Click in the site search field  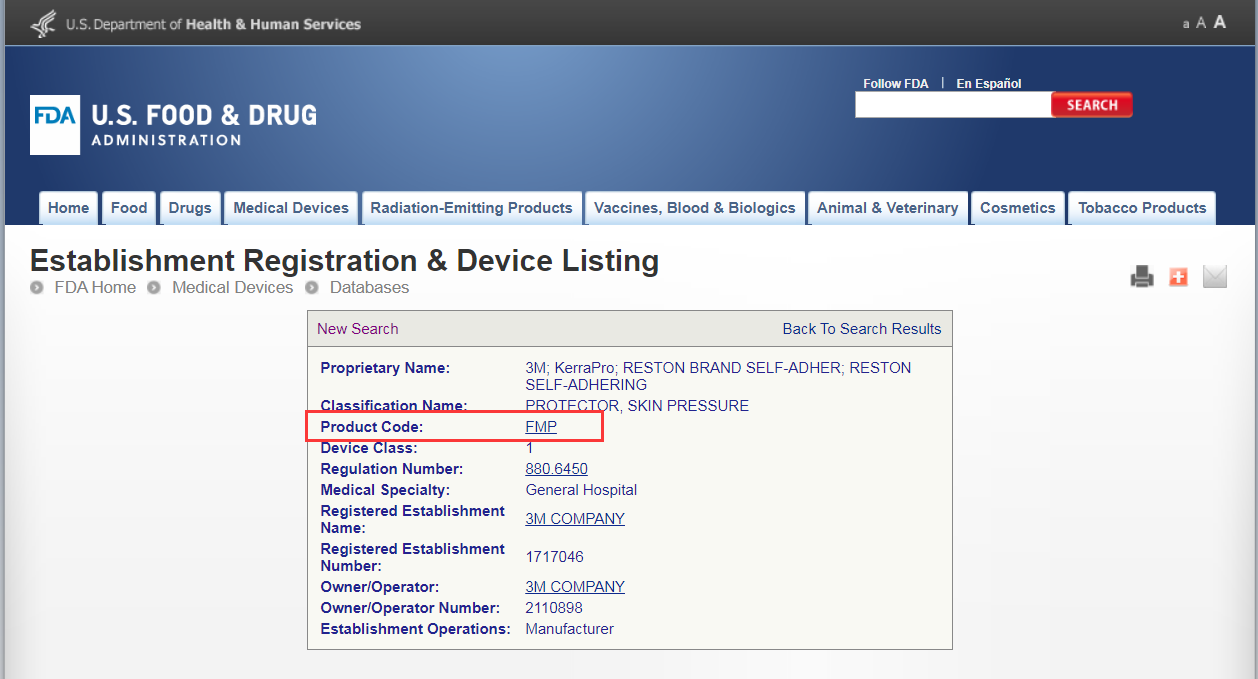point(952,105)
